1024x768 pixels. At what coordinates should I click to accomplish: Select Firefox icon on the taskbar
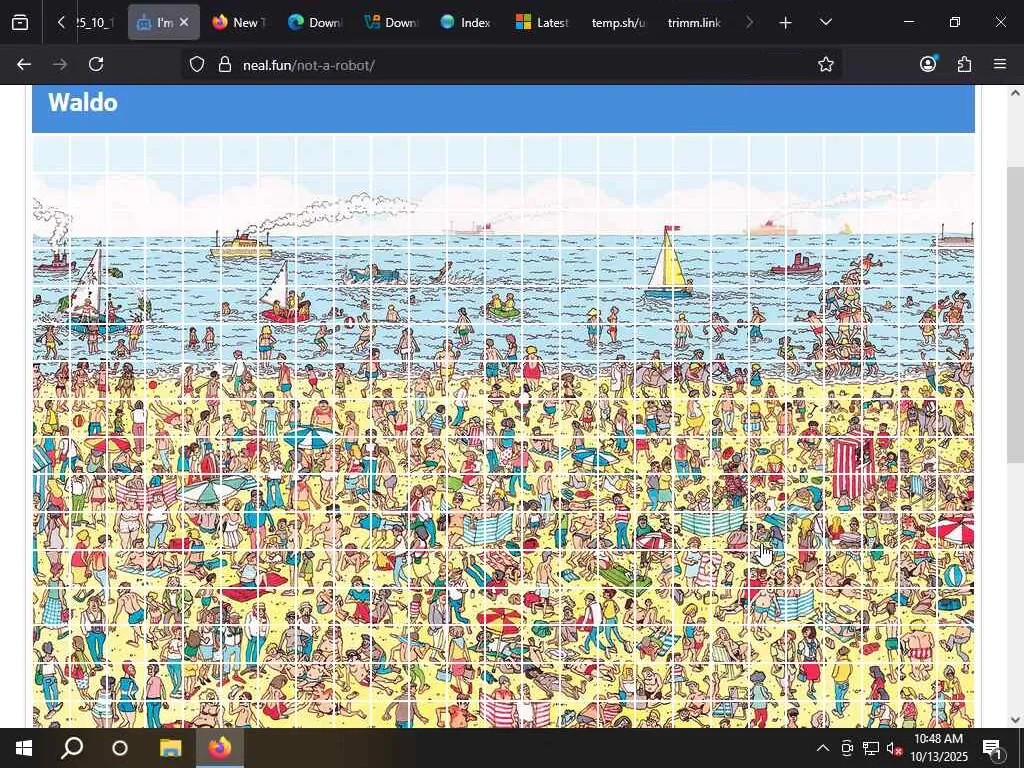[220, 748]
